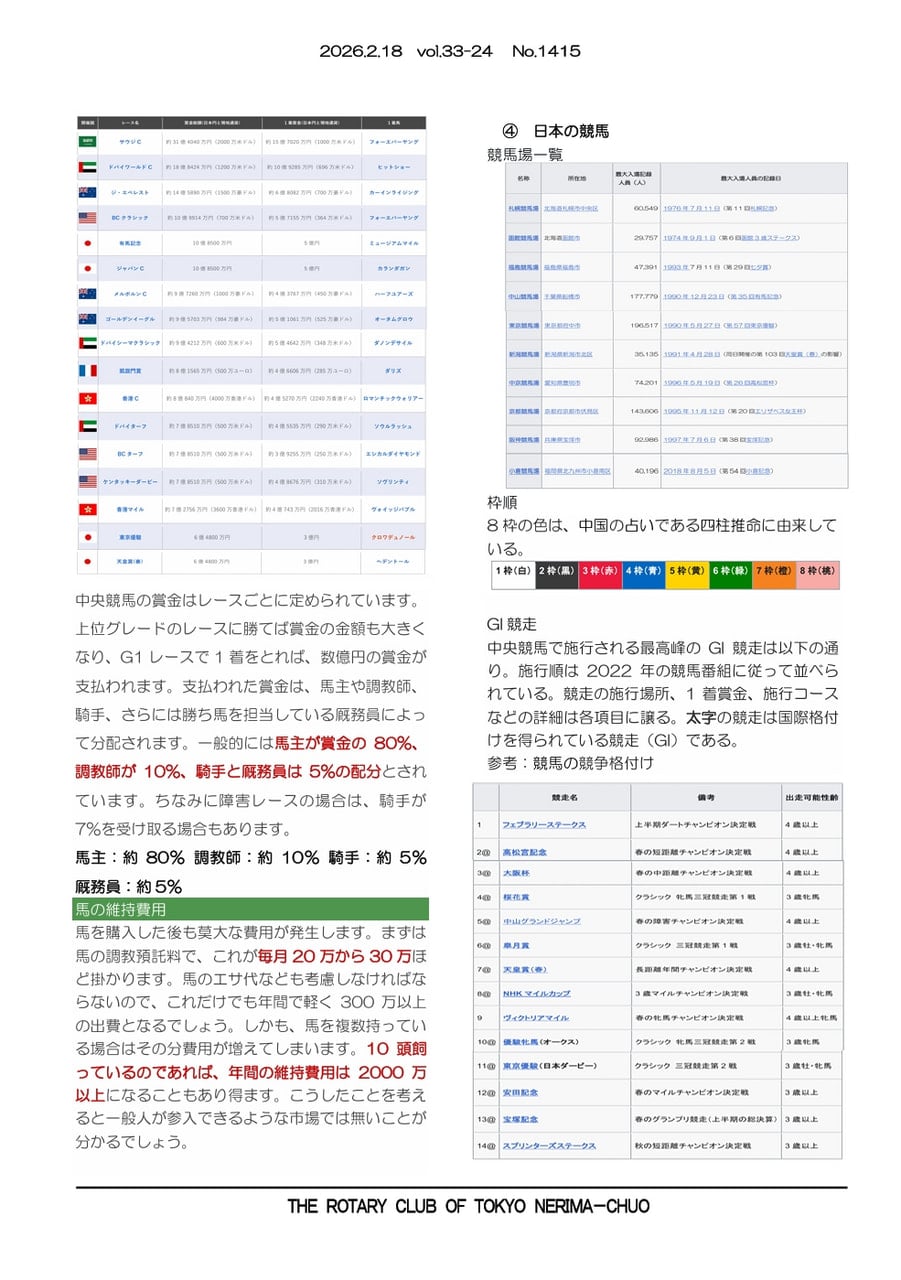901x1280 pixels.
Task: Select the French flag beside 凱旋門賞
Action: click(88, 370)
